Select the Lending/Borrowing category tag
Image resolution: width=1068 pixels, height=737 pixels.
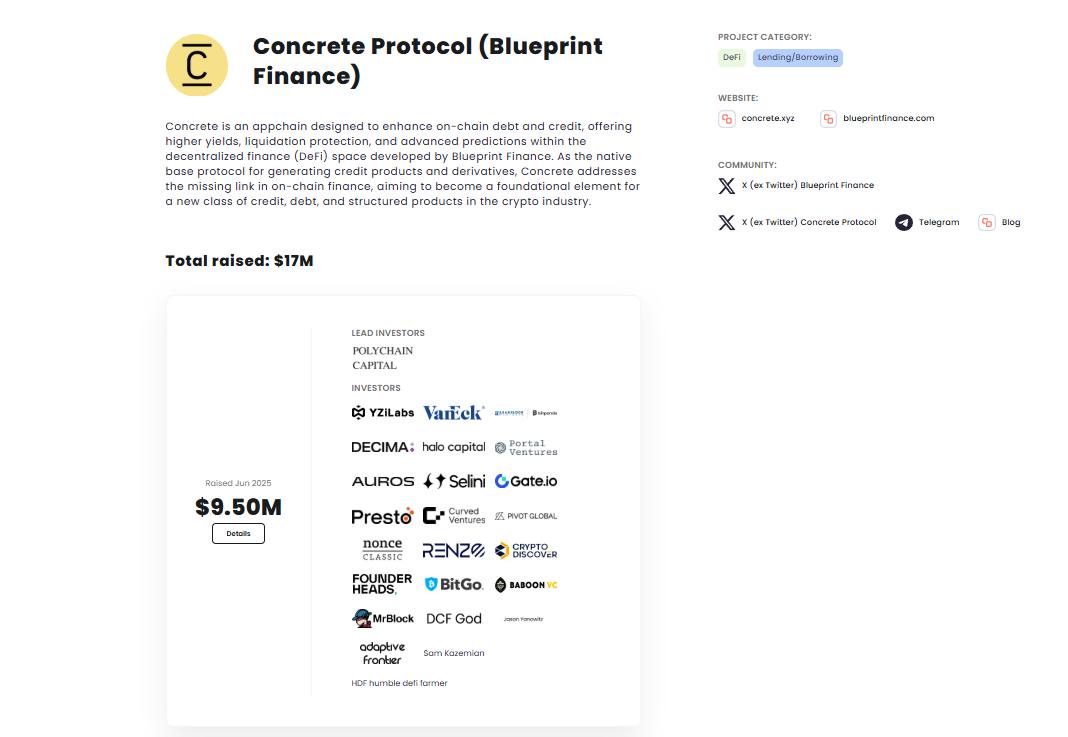tap(798, 58)
